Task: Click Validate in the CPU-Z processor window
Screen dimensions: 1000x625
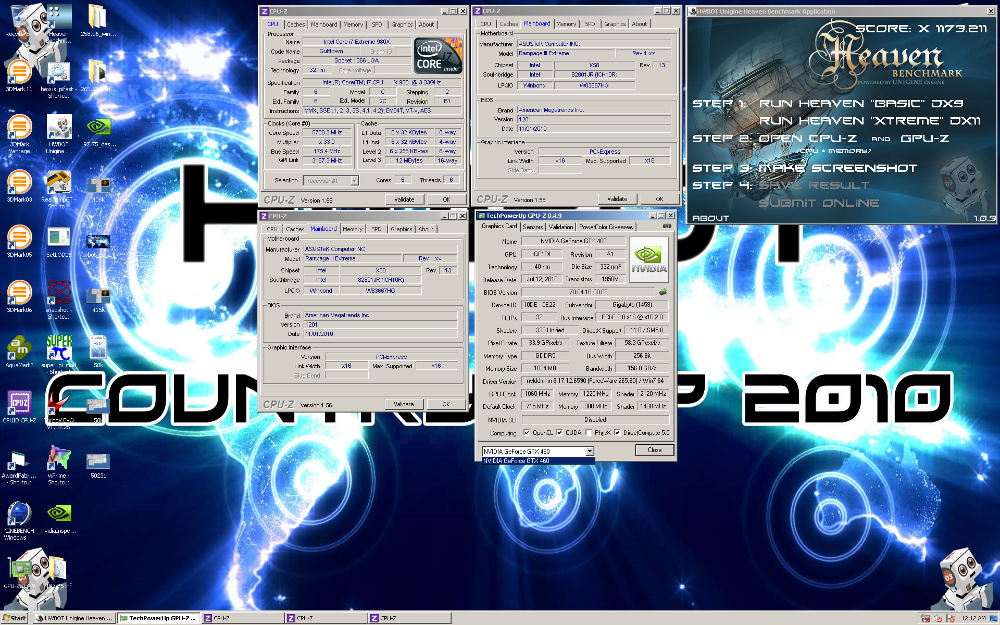Action: pyautogui.click(x=404, y=200)
